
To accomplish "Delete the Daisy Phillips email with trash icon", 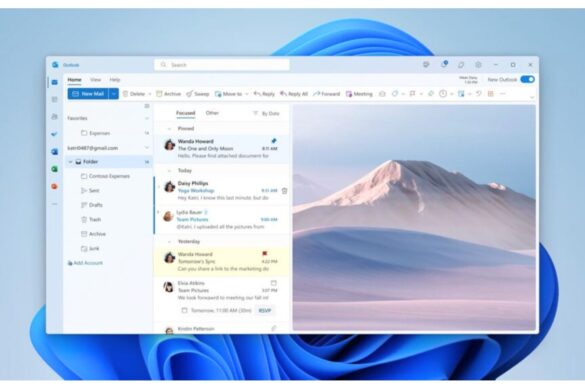I will (x=284, y=191).
